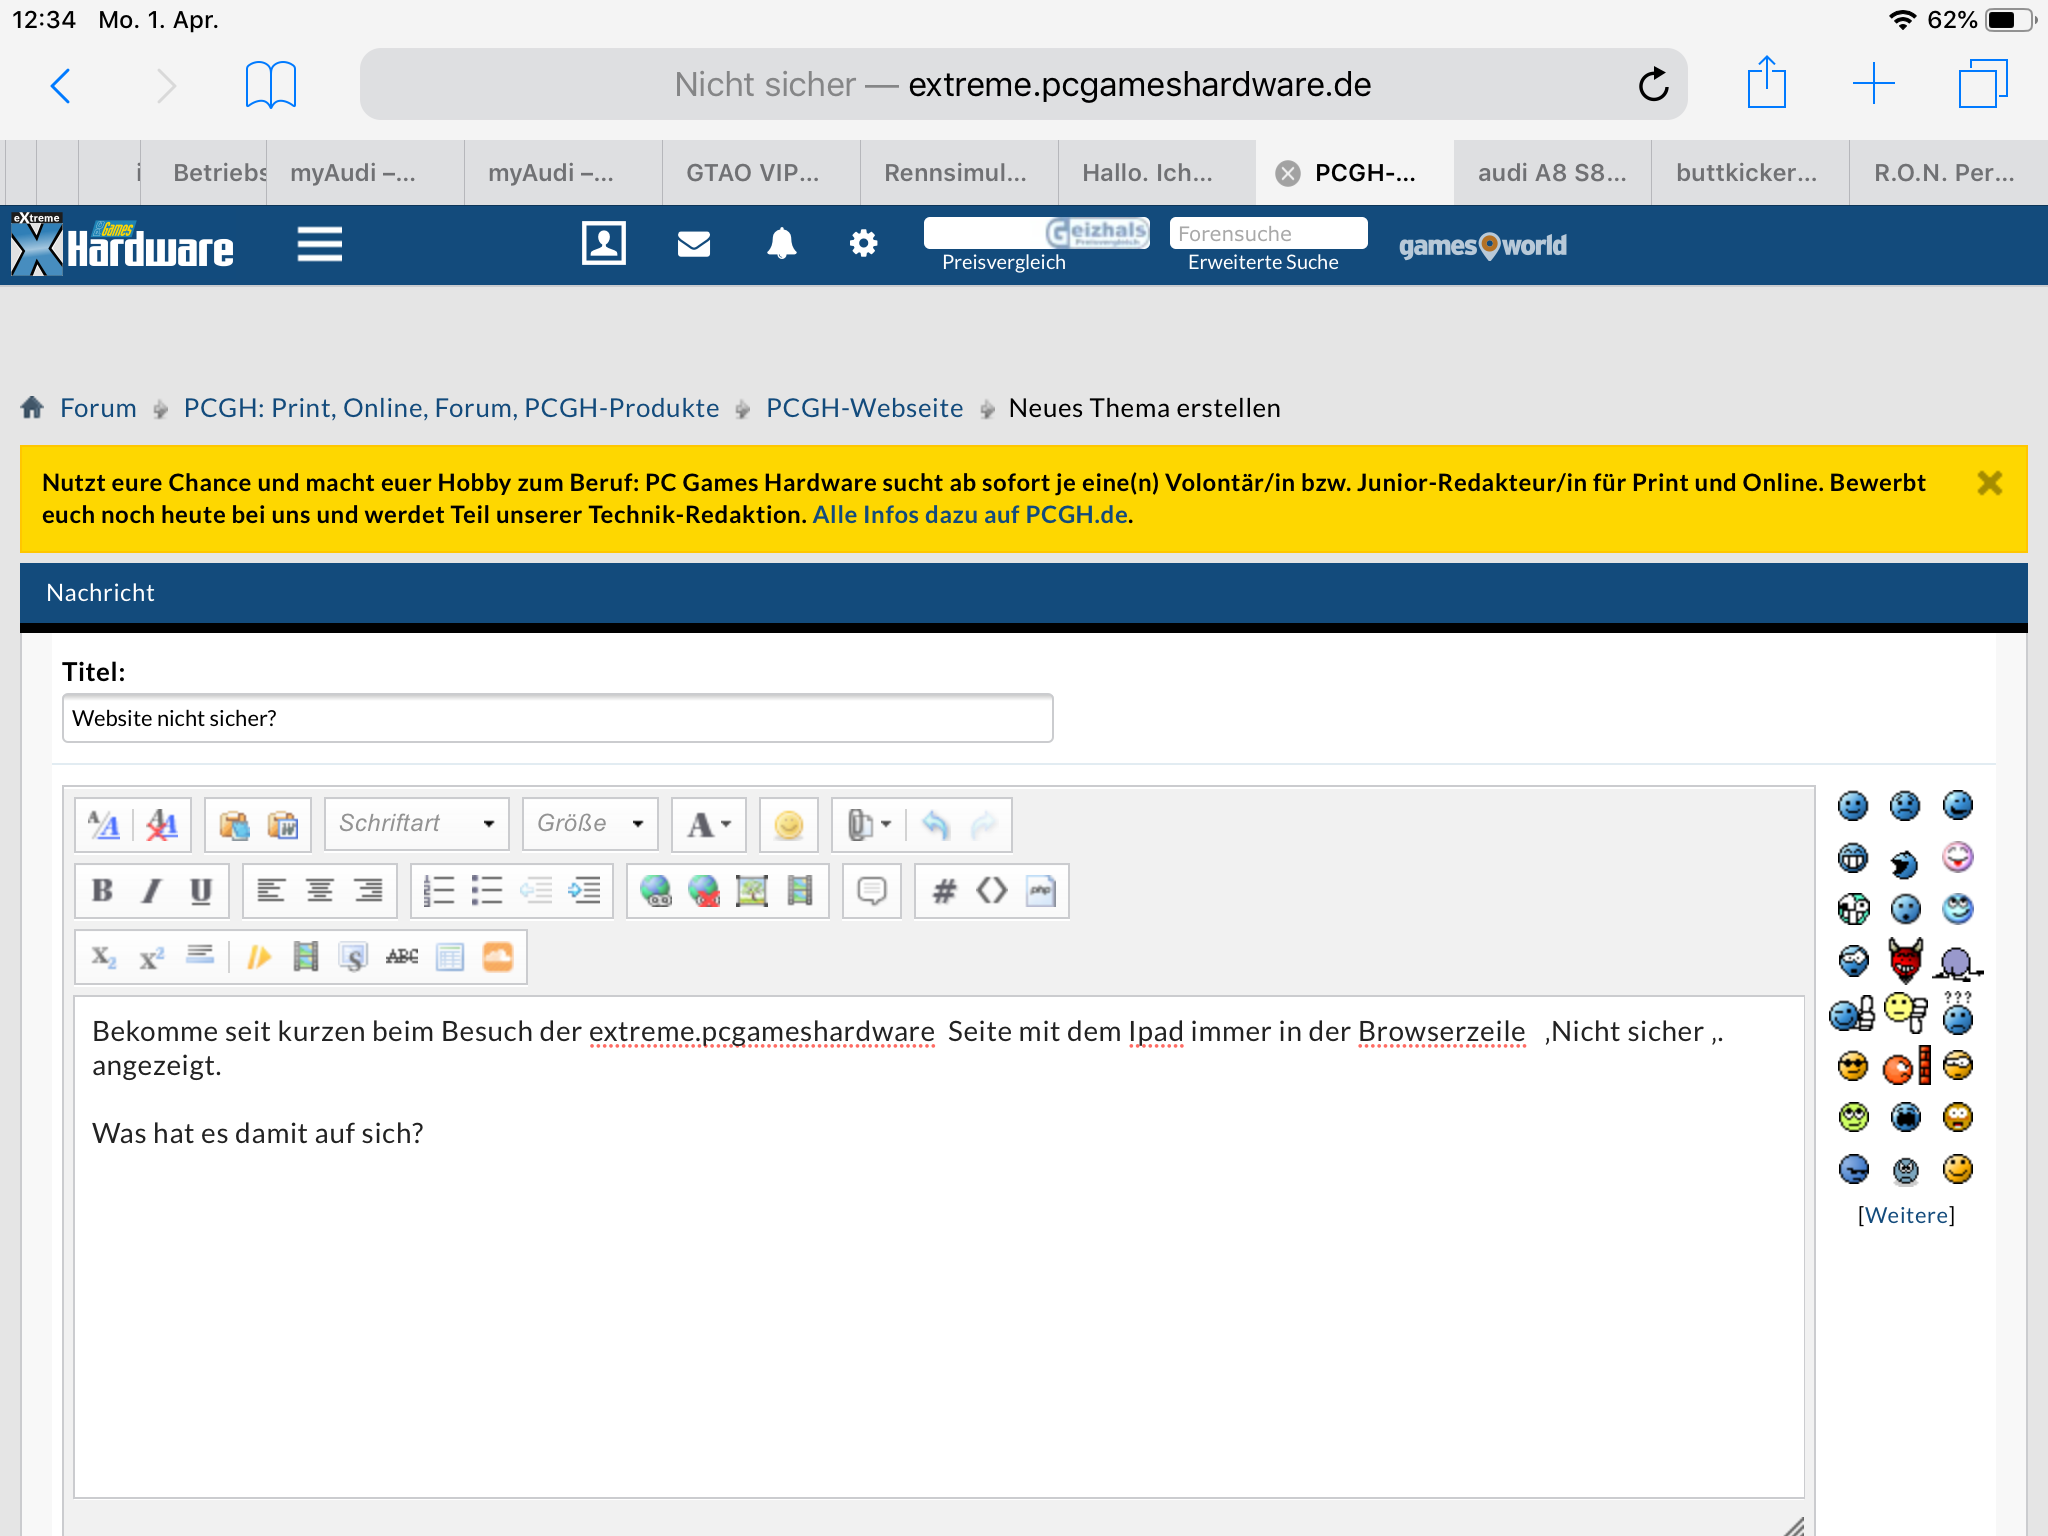
Task: Show the Safari tab overview icon
Action: [1983, 84]
